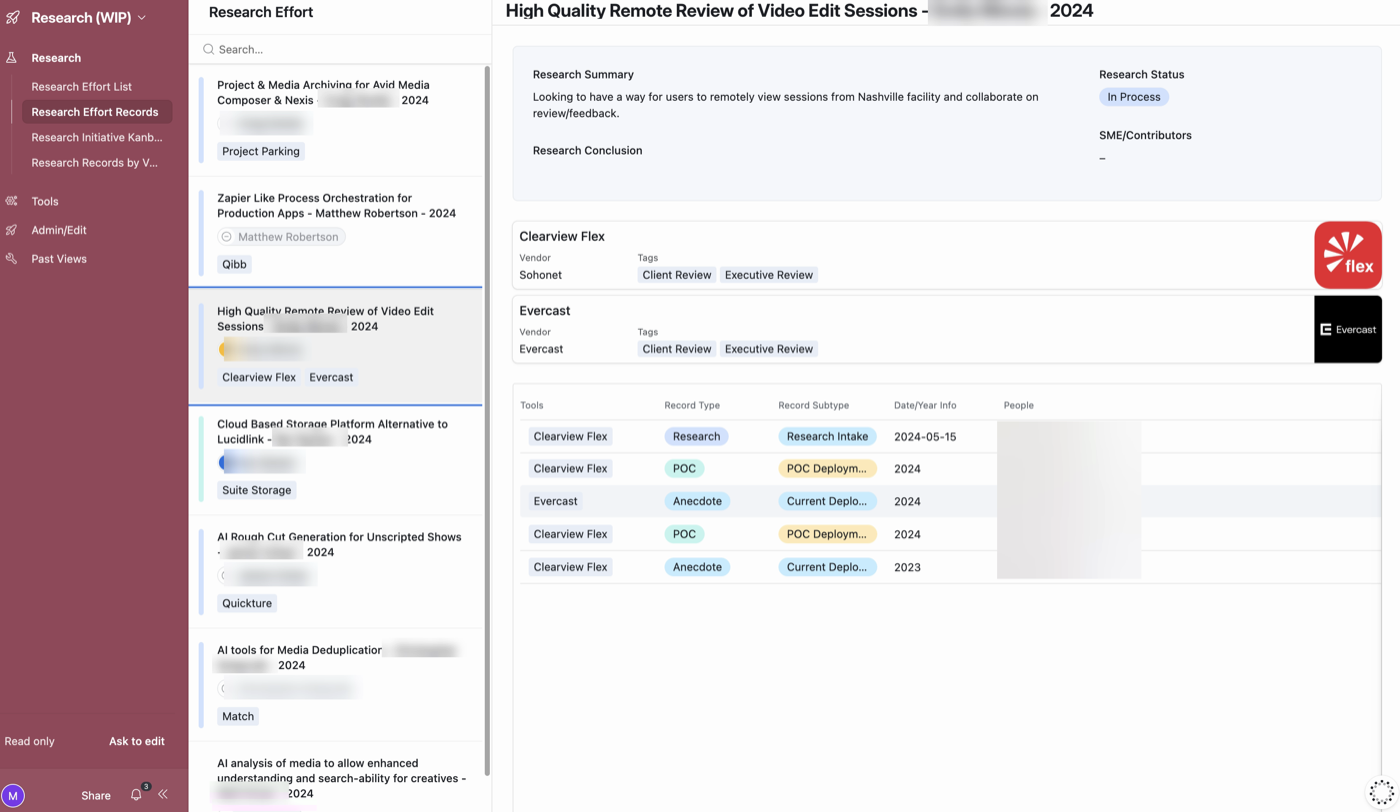Click the Tools section icon

pos(11,201)
